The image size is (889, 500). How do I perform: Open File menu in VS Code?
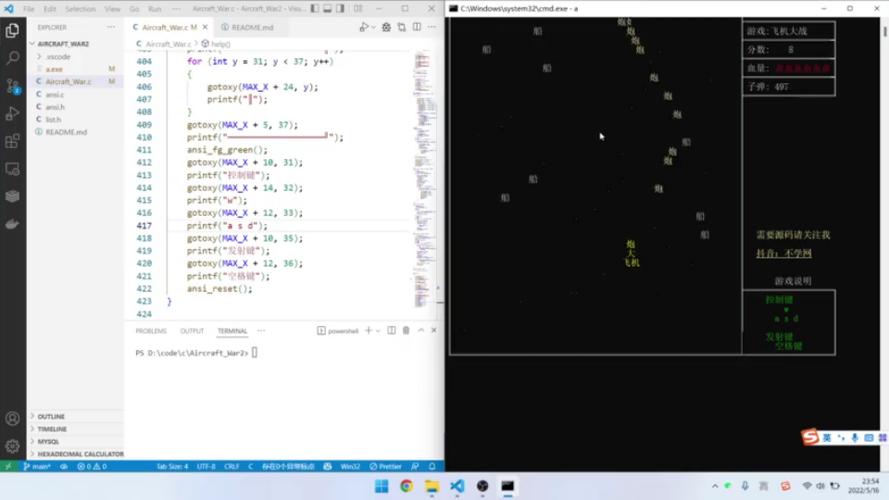tap(29, 9)
